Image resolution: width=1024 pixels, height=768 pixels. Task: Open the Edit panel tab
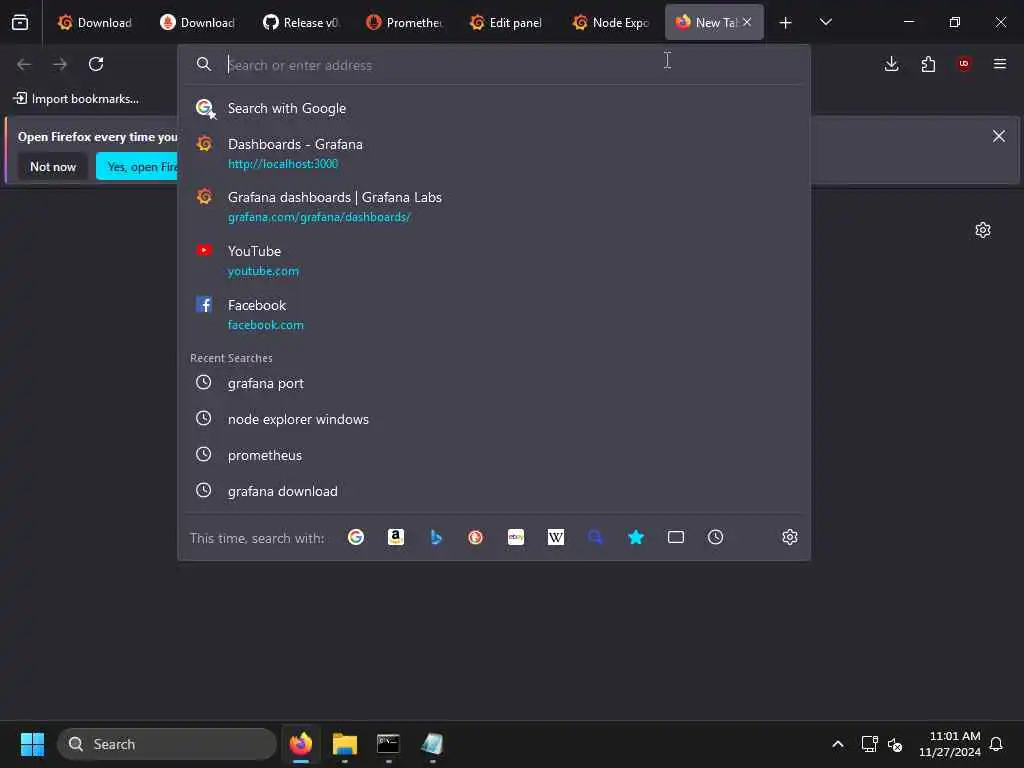coord(507,22)
